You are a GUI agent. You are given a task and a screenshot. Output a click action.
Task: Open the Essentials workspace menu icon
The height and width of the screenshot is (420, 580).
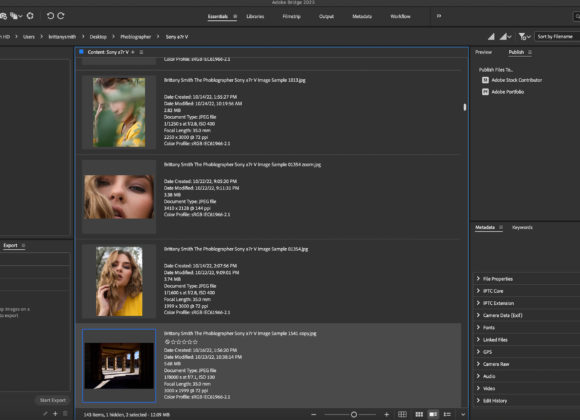(x=235, y=16)
